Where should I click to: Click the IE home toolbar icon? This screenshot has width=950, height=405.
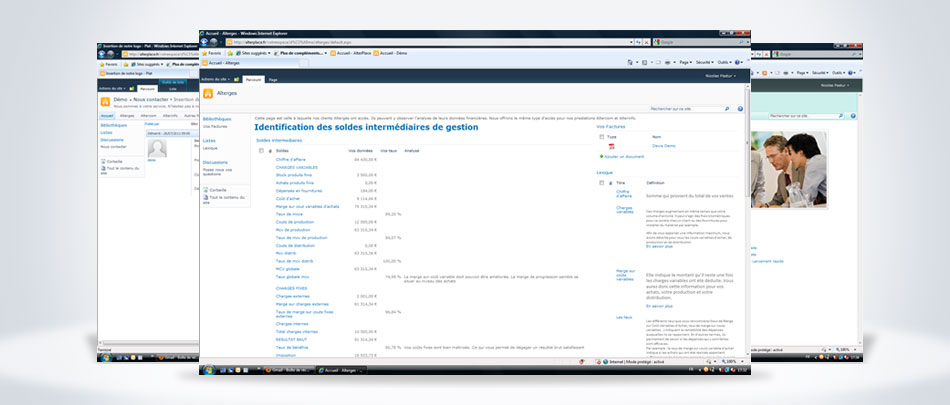(630, 62)
